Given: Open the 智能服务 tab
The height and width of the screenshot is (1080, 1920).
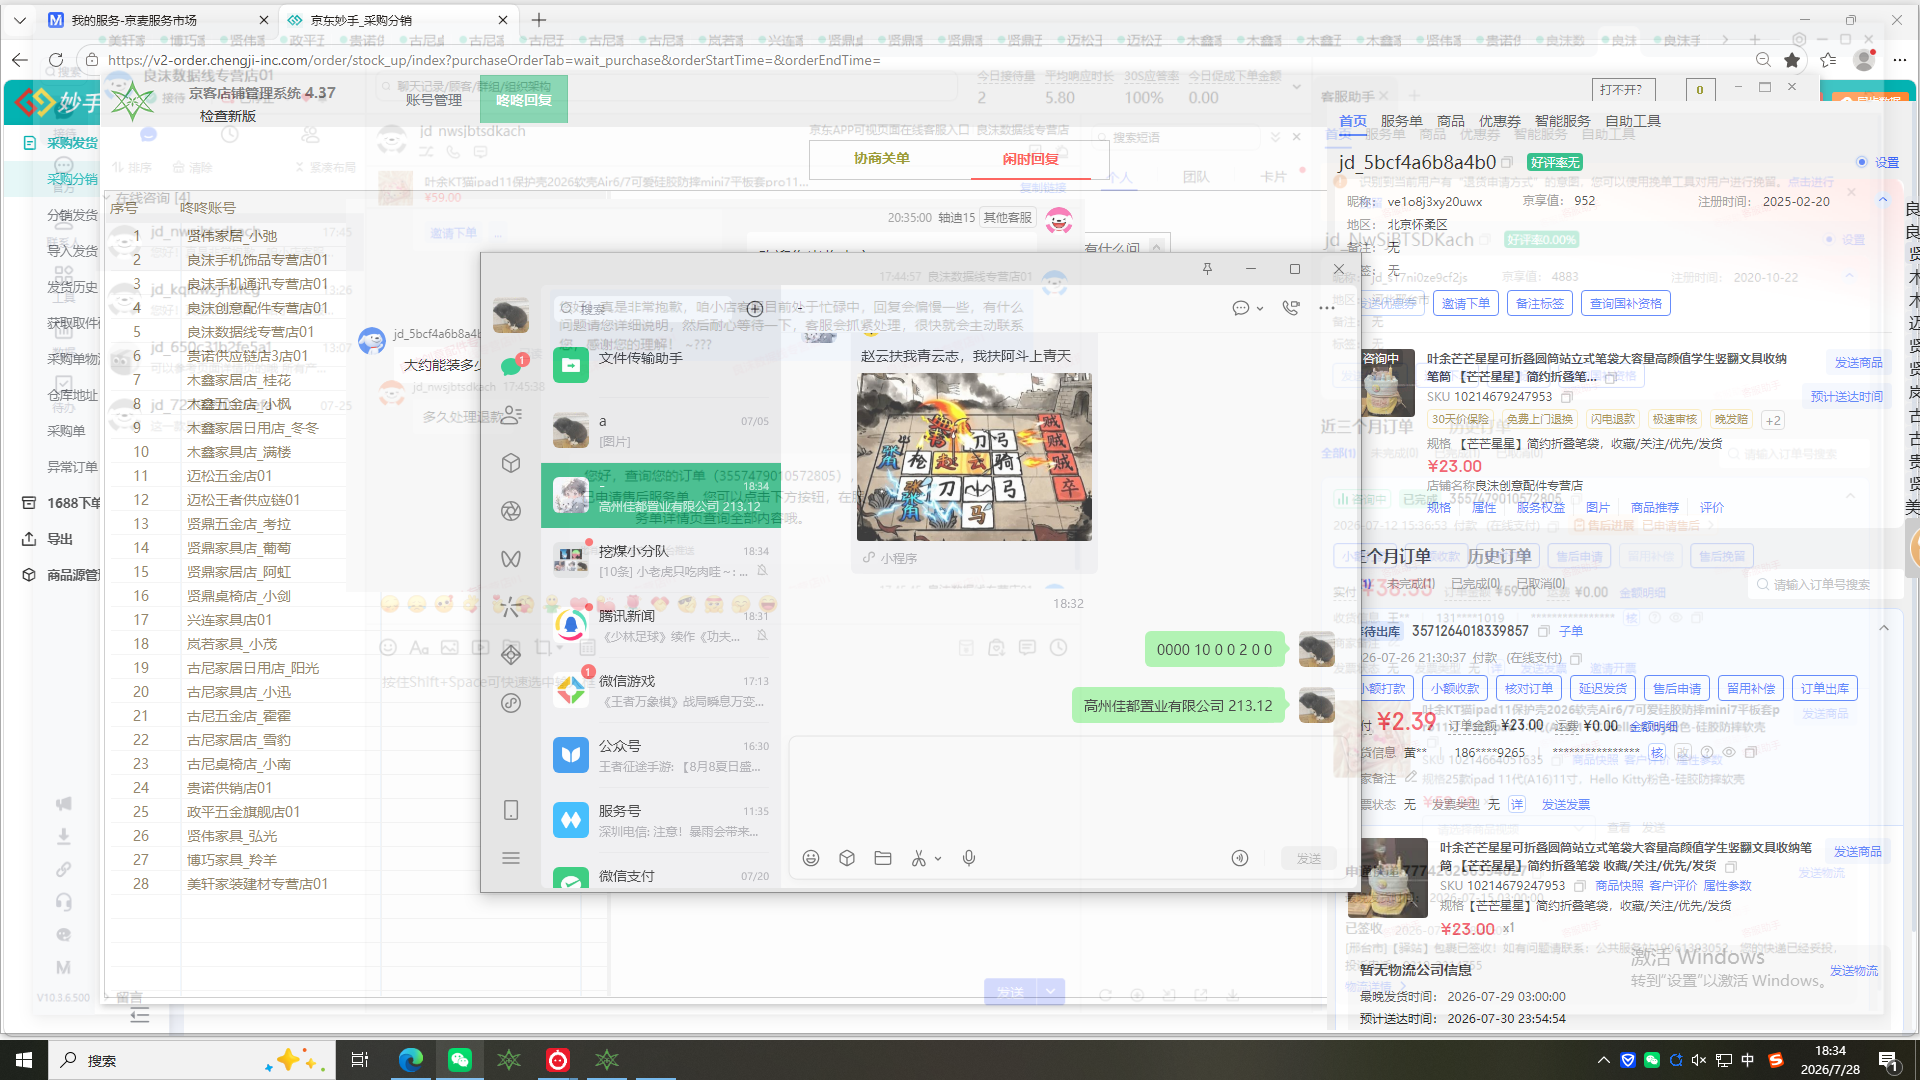Looking at the screenshot, I should [1563, 121].
